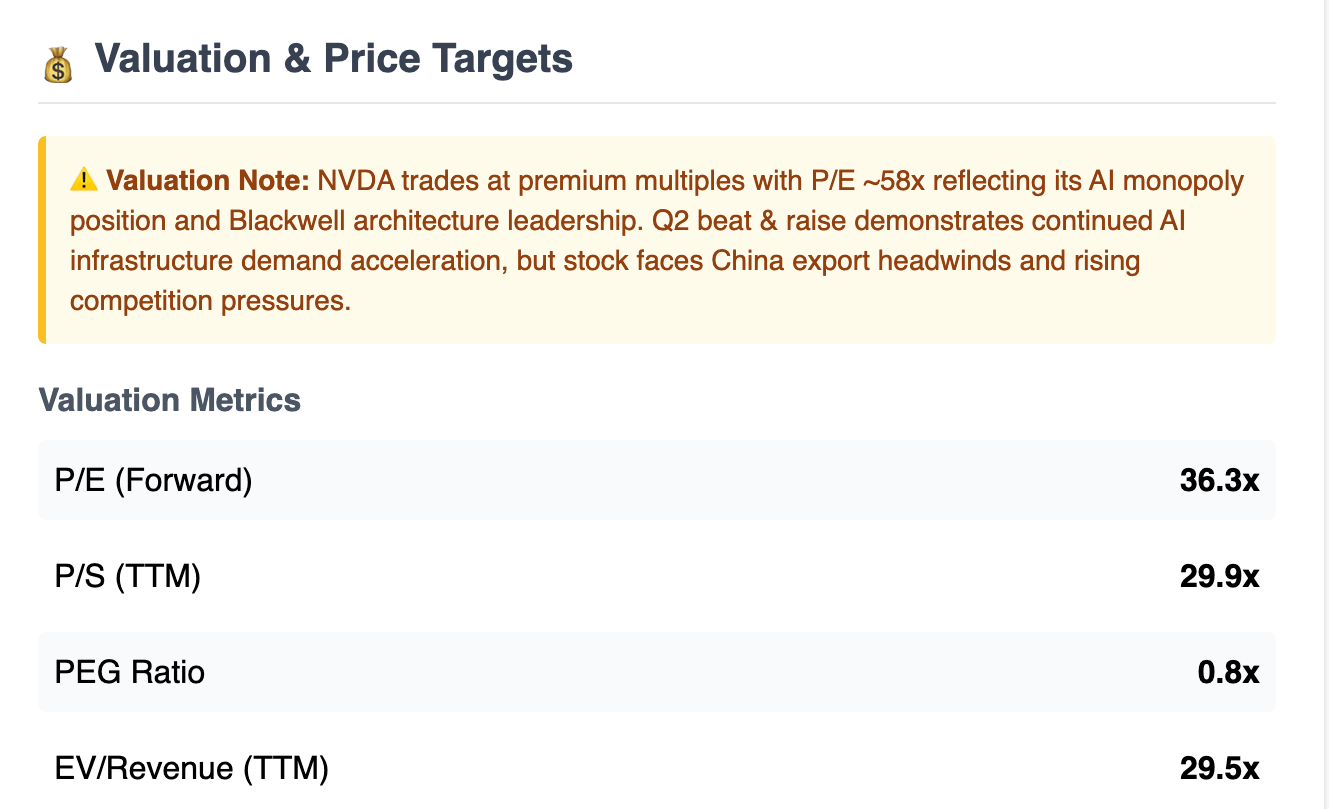
Task: Click the Valuation & Price Targets heading
Action: [334, 59]
